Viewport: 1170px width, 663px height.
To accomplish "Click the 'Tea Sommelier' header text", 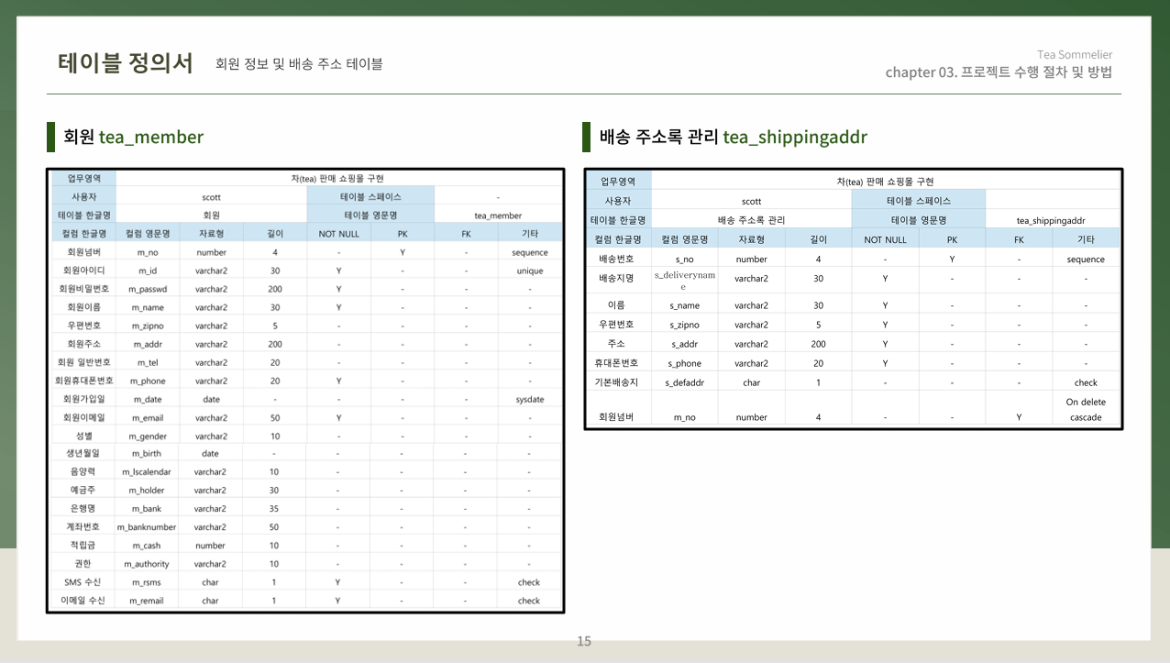I will click(1074, 54).
